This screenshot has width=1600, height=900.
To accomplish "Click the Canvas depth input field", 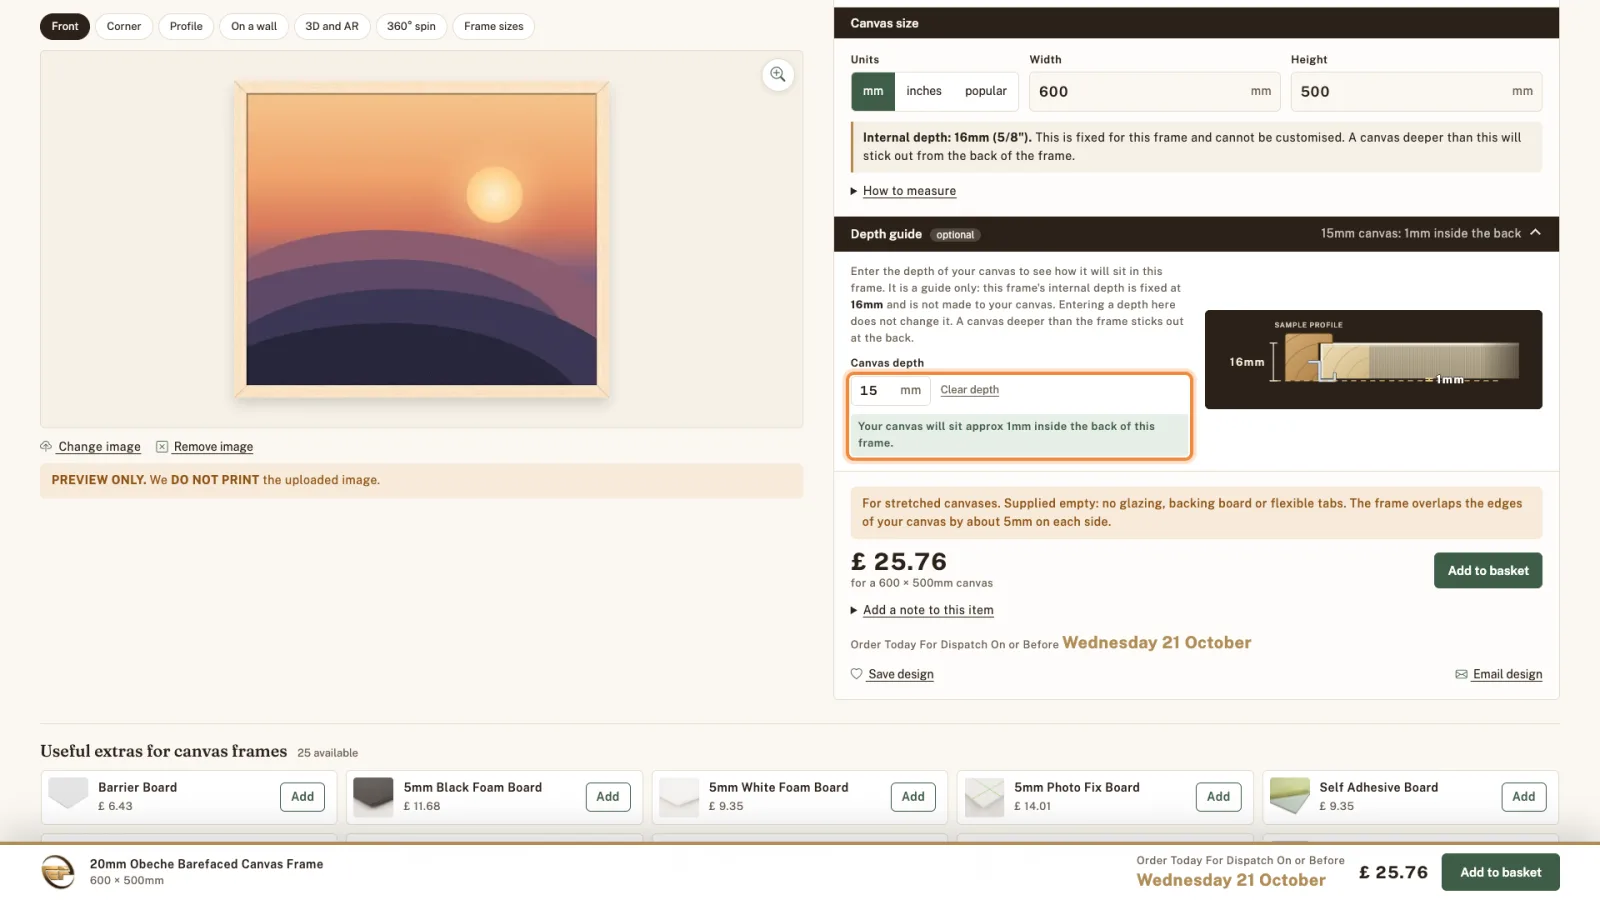I will (889, 390).
